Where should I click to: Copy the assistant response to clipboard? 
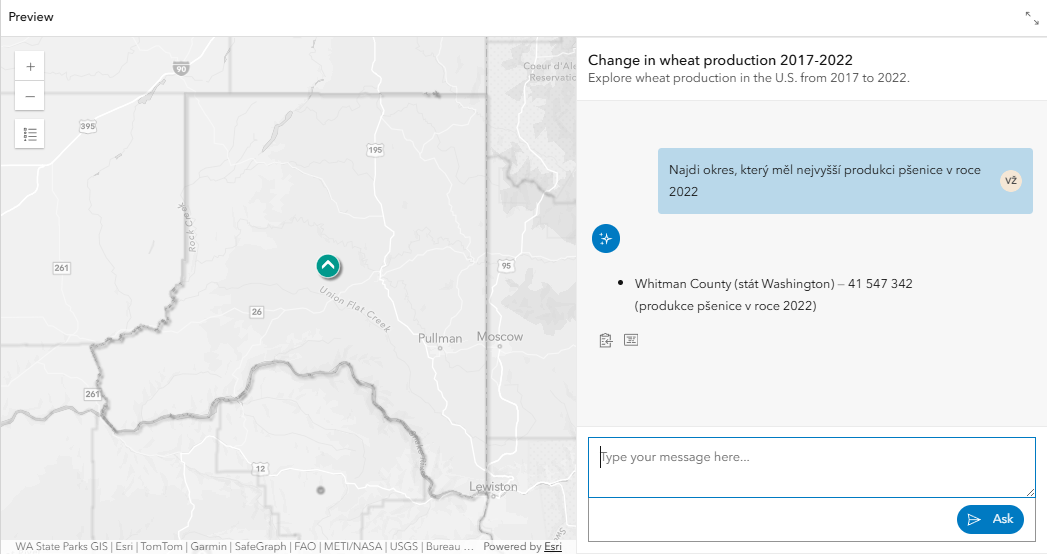[606, 340]
